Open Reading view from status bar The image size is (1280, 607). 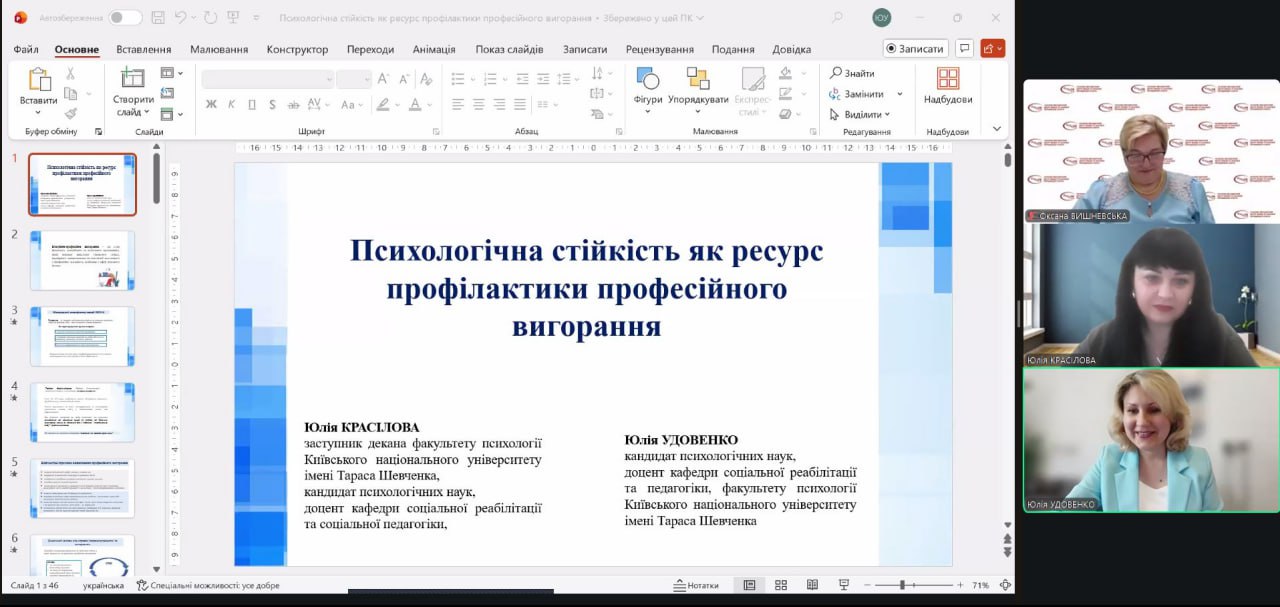point(812,585)
